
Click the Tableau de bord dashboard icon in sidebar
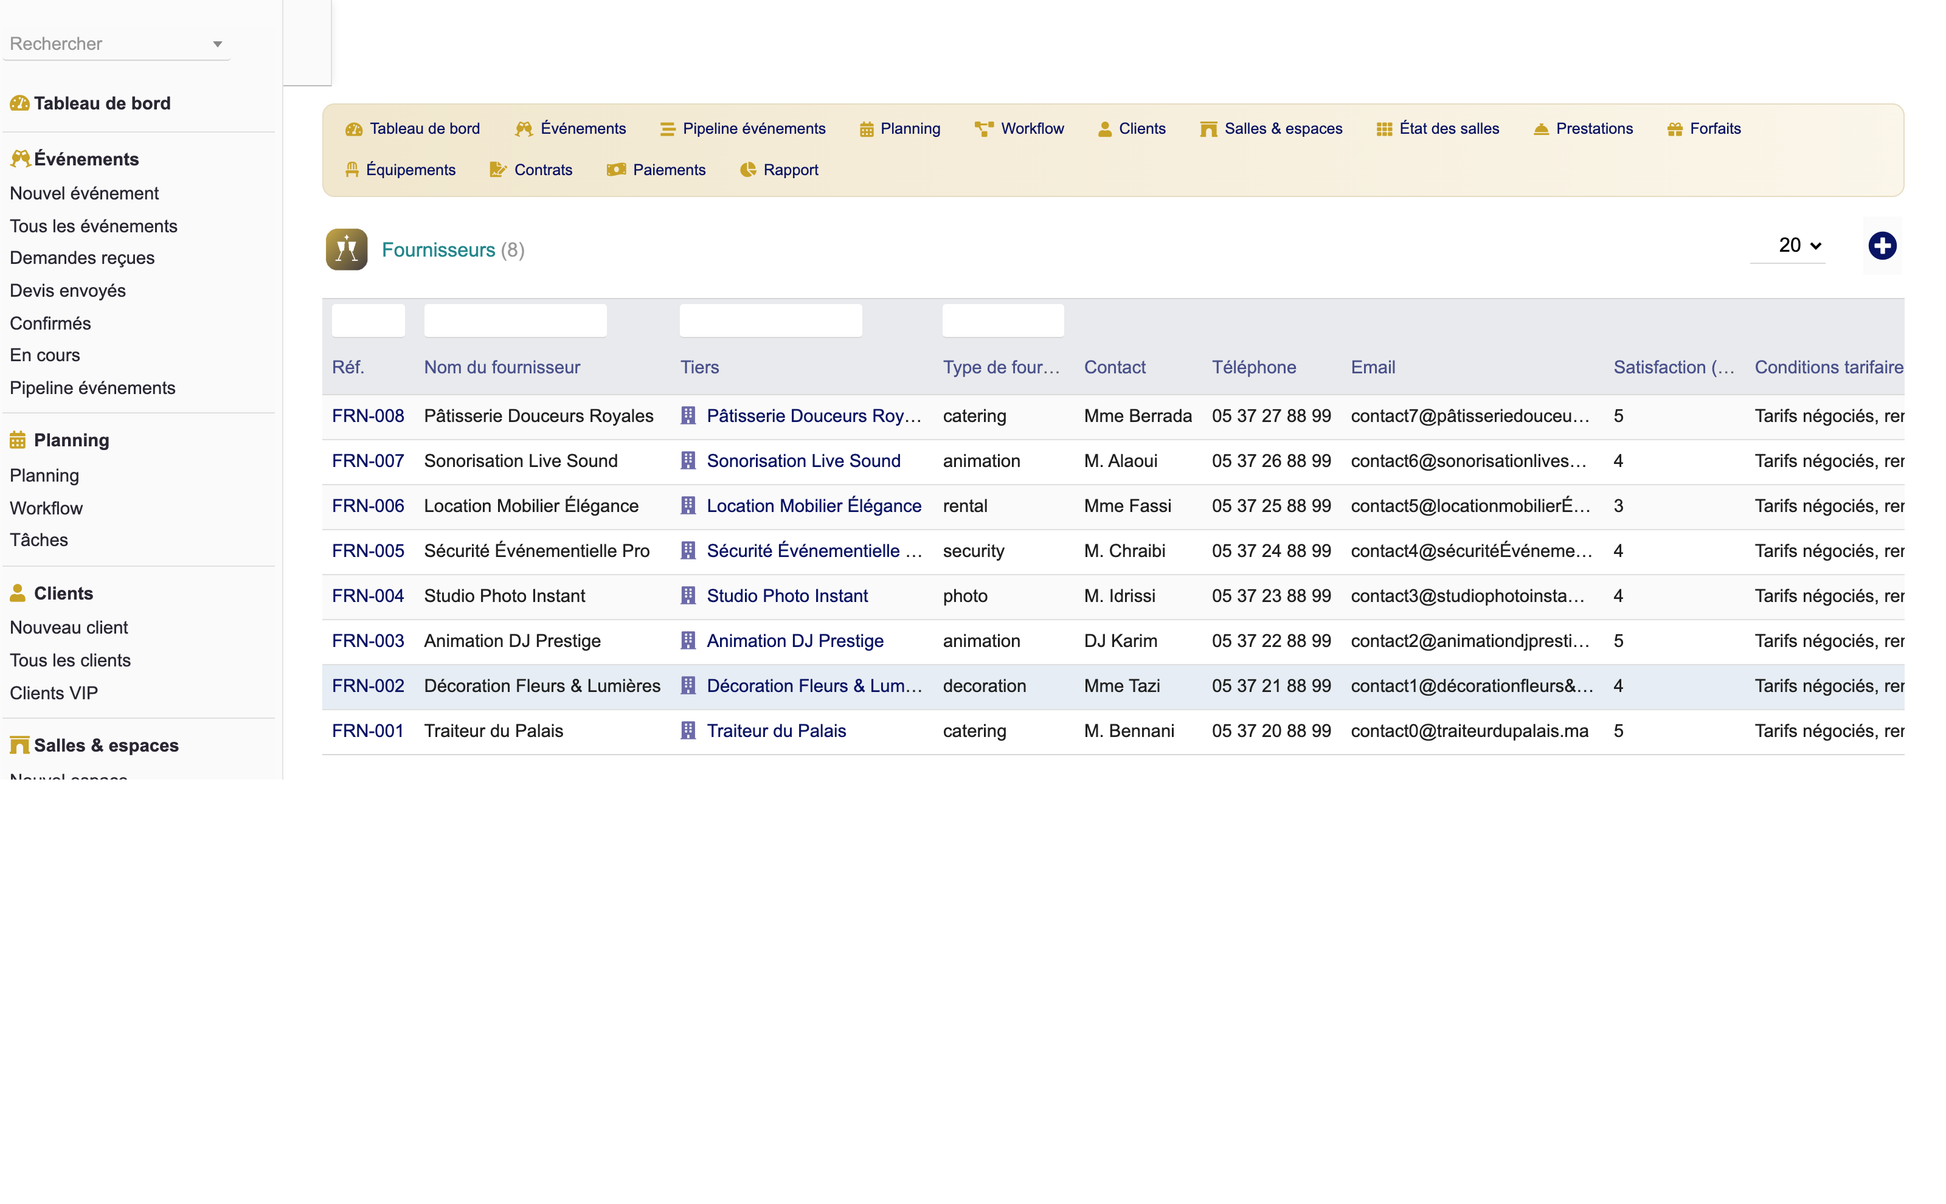click(19, 103)
